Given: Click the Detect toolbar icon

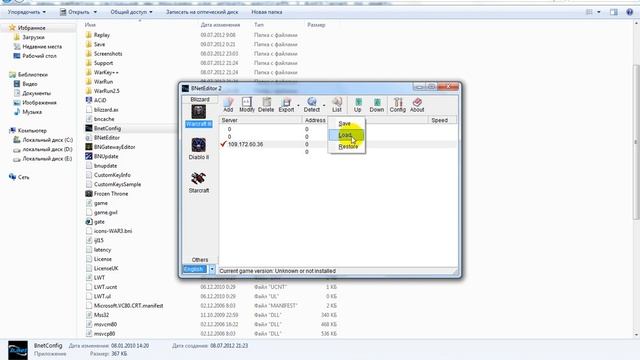Looking at the screenshot, I should click(312, 105).
